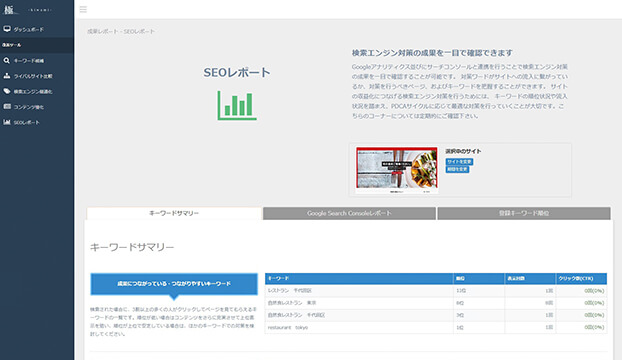This screenshot has width=622, height=360.
Task: Click the magnifier icon for keyword search
Action: [x=7, y=60]
